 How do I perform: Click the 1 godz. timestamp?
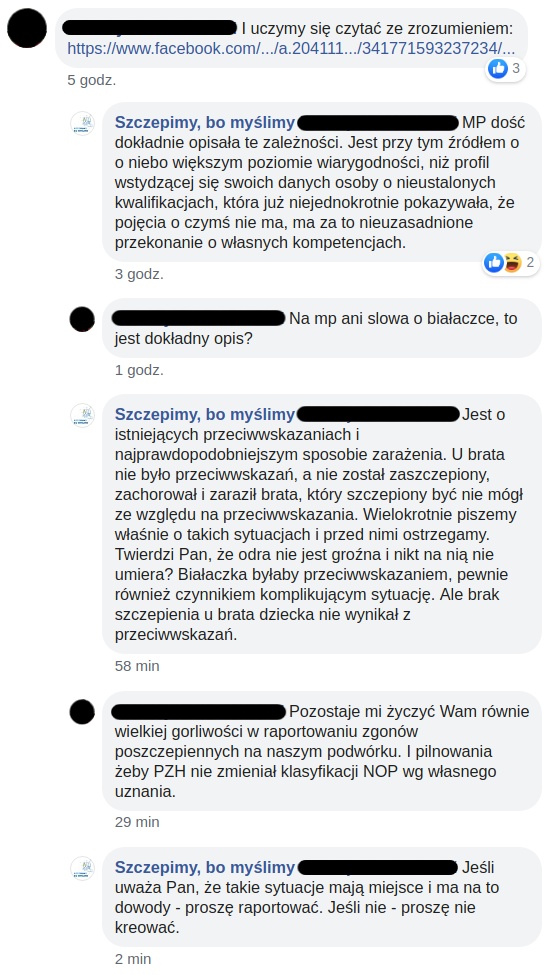139,371
